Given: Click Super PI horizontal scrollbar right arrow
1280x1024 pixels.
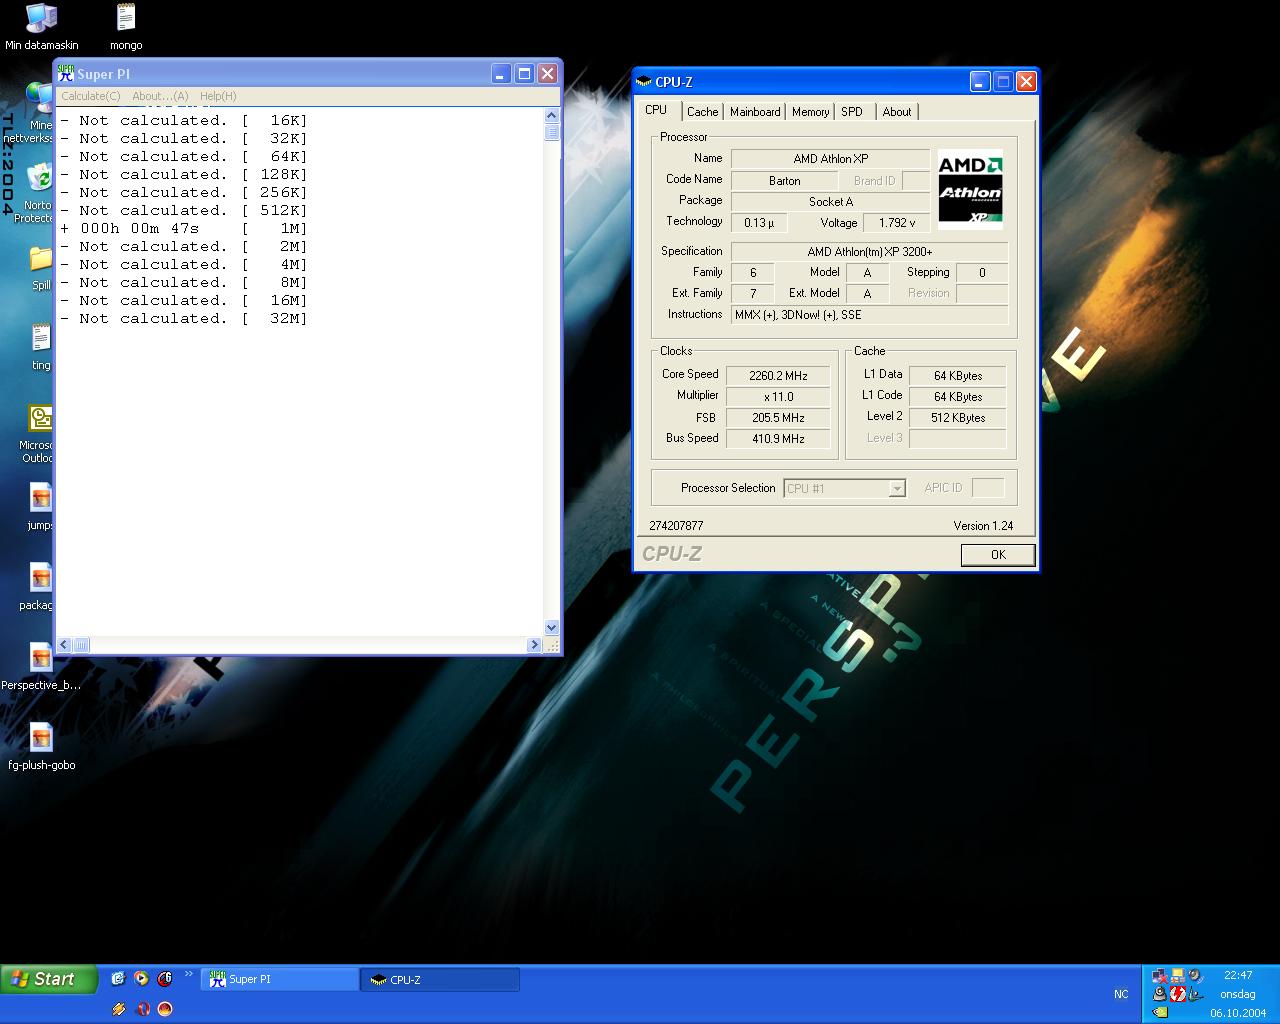Looking at the screenshot, I should click(x=534, y=645).
